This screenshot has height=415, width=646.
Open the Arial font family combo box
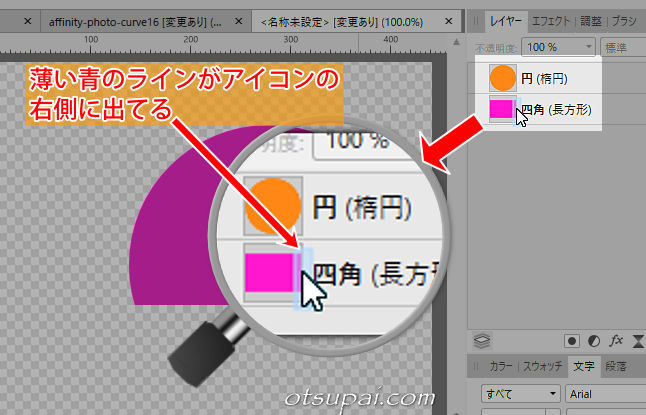click(606, 394)
